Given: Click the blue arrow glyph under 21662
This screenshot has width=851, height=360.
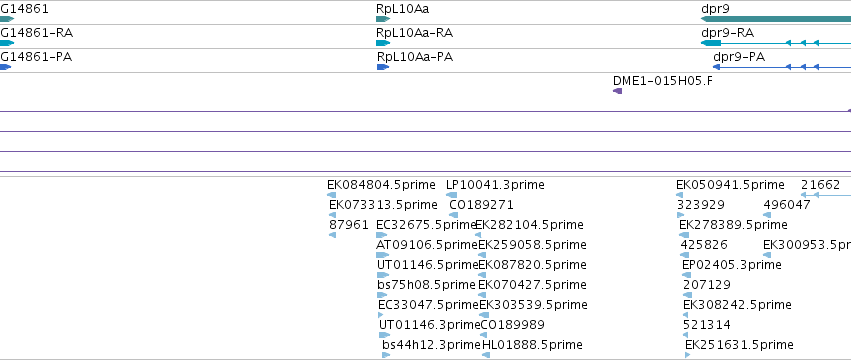Looking at the screenshot, I should 826,195.
